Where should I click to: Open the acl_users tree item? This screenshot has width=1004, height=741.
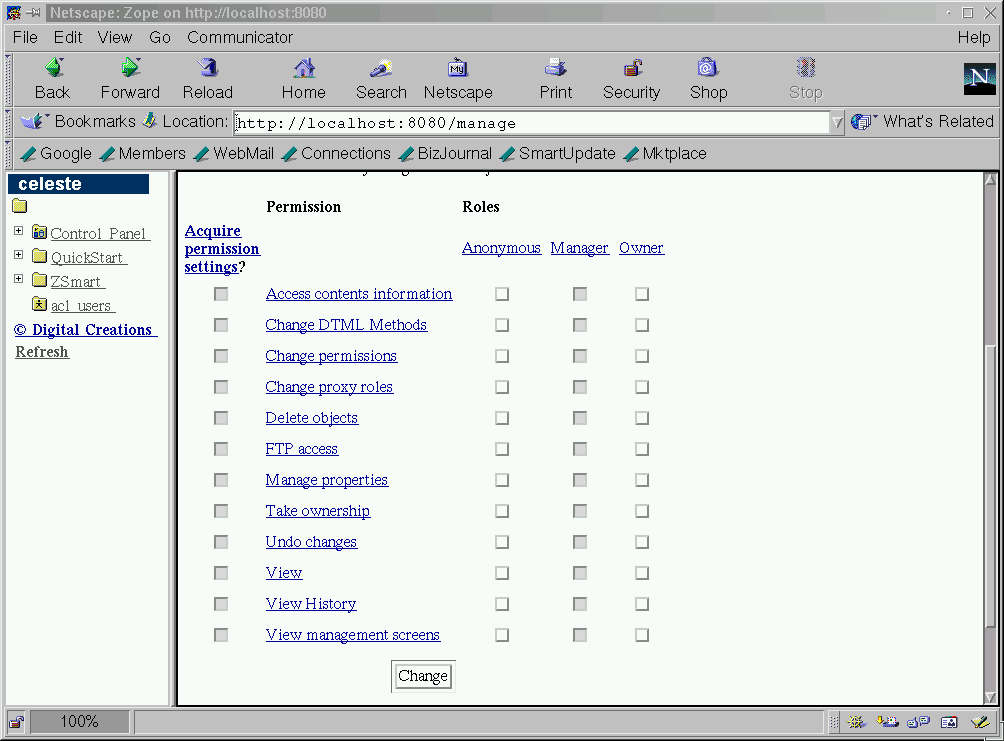[x=83, y=306]
